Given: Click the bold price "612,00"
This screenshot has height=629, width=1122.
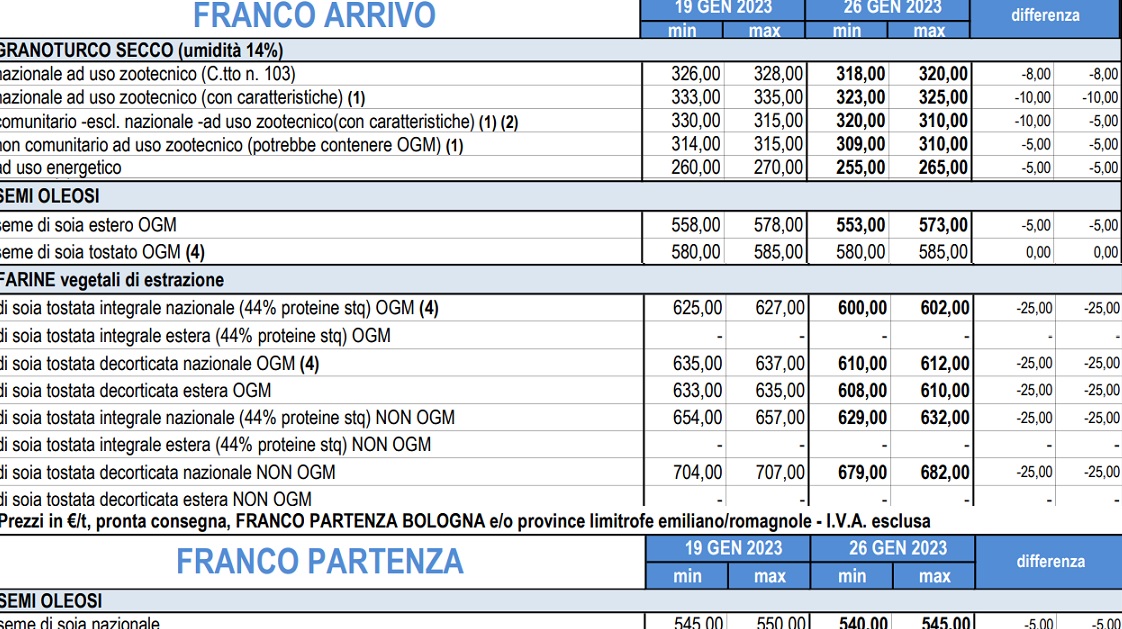Looking at the screenshot, I should tap(945, 364).
